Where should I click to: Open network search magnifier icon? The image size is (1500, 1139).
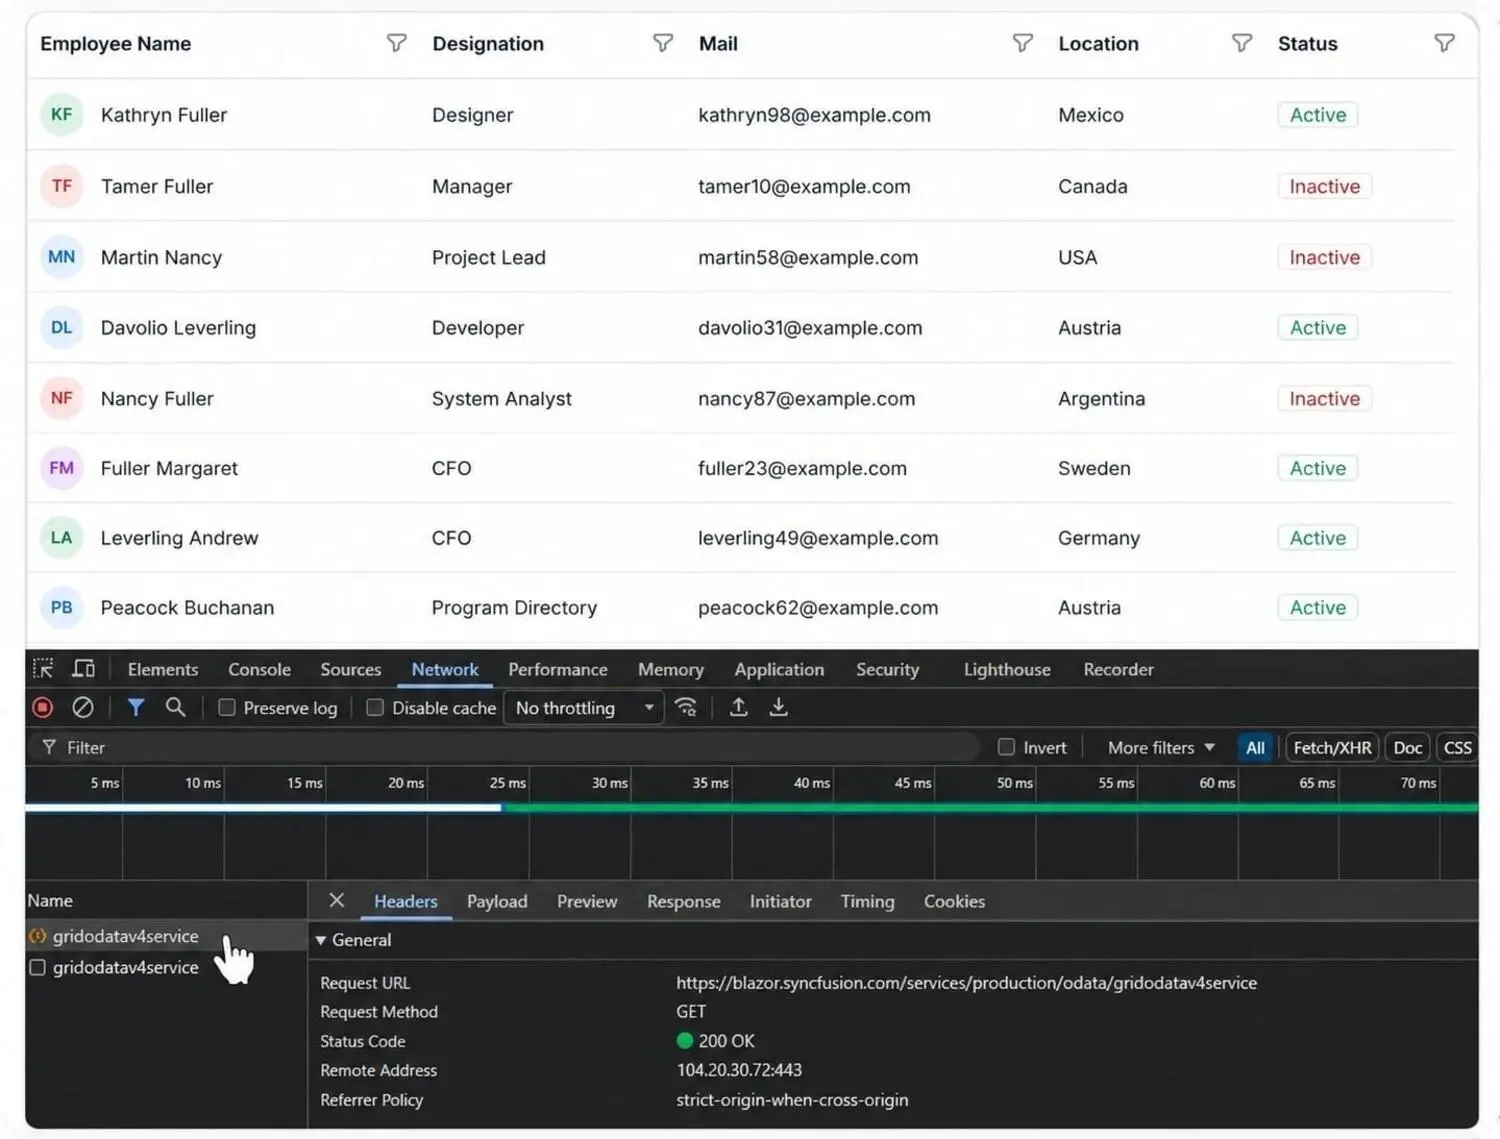coord(175,708)
